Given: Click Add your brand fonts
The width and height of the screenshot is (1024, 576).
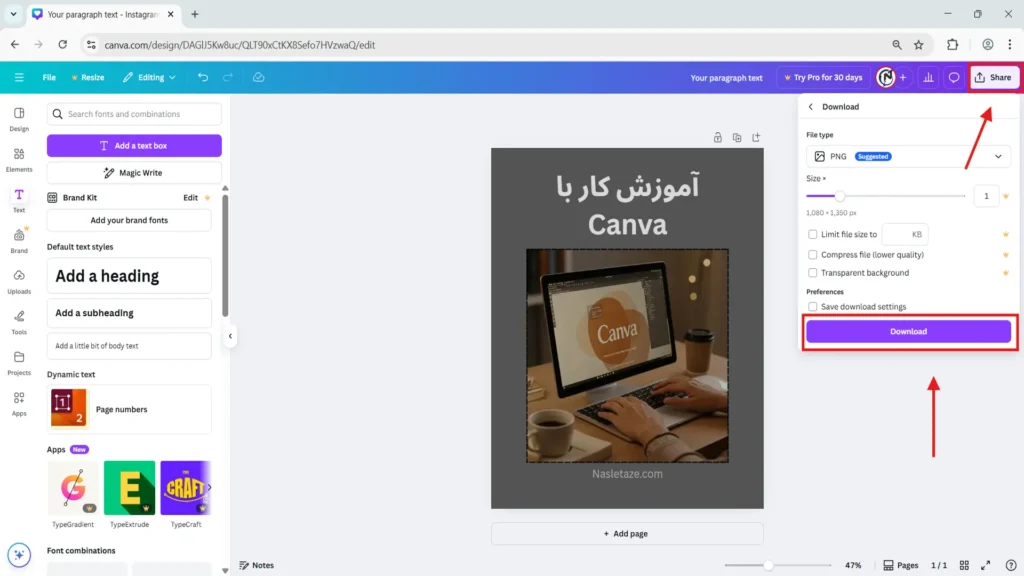Looking at the screenshot, I should 129,220.
